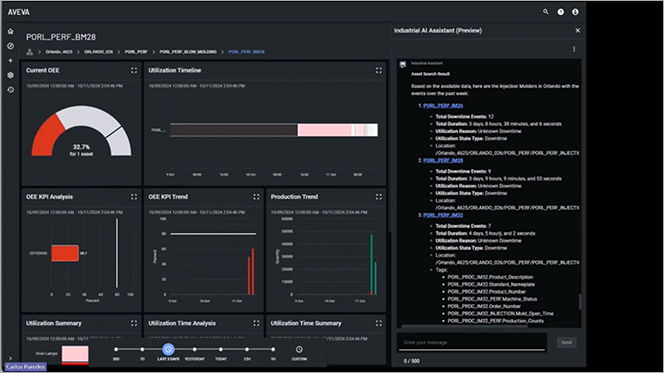
Task: Select the 12H time range point
Action: click(x=247, y=349)
